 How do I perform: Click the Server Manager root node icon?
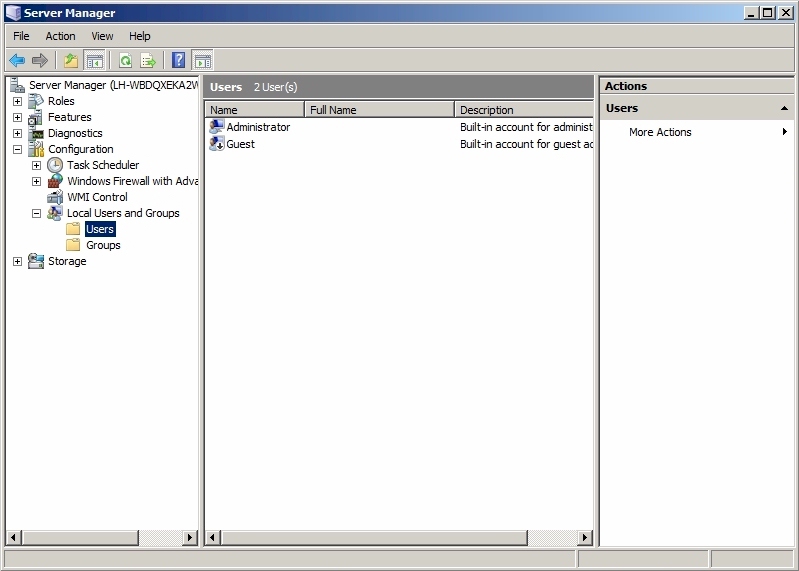(x=17, y=85)
